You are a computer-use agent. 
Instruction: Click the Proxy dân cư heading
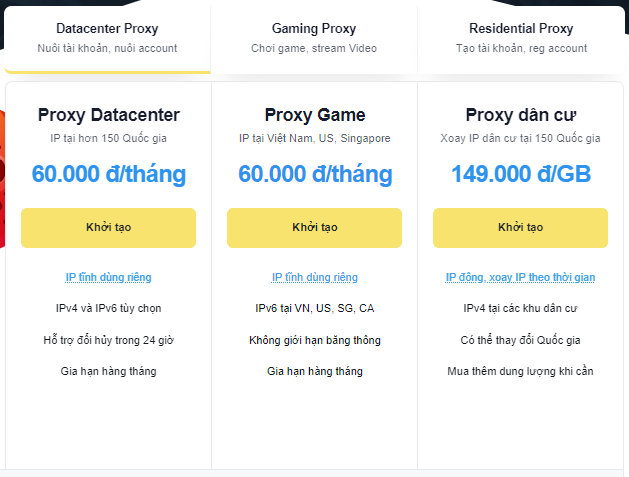pyautogui.click(x=520, y=115)
